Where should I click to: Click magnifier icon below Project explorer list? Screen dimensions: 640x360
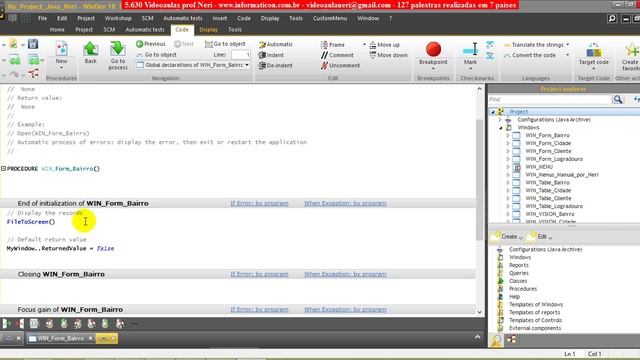click(x=496, y=340)
